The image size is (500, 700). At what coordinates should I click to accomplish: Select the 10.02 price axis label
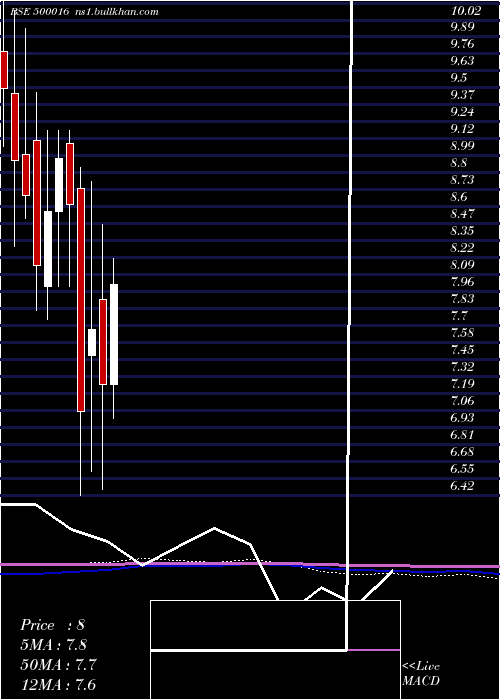pos(466,10)
